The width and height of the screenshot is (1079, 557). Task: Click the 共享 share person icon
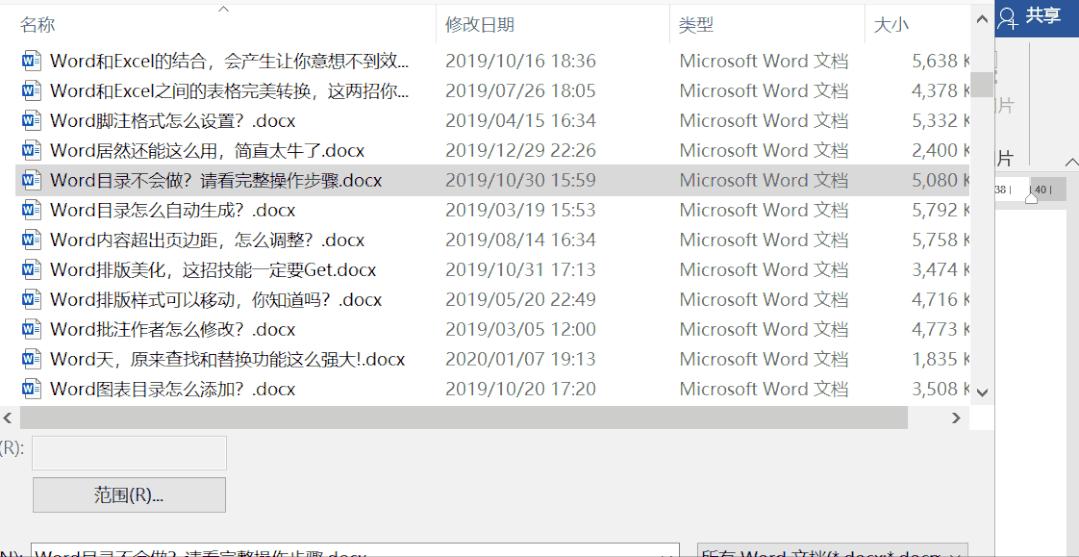[x=1008, y=18]
